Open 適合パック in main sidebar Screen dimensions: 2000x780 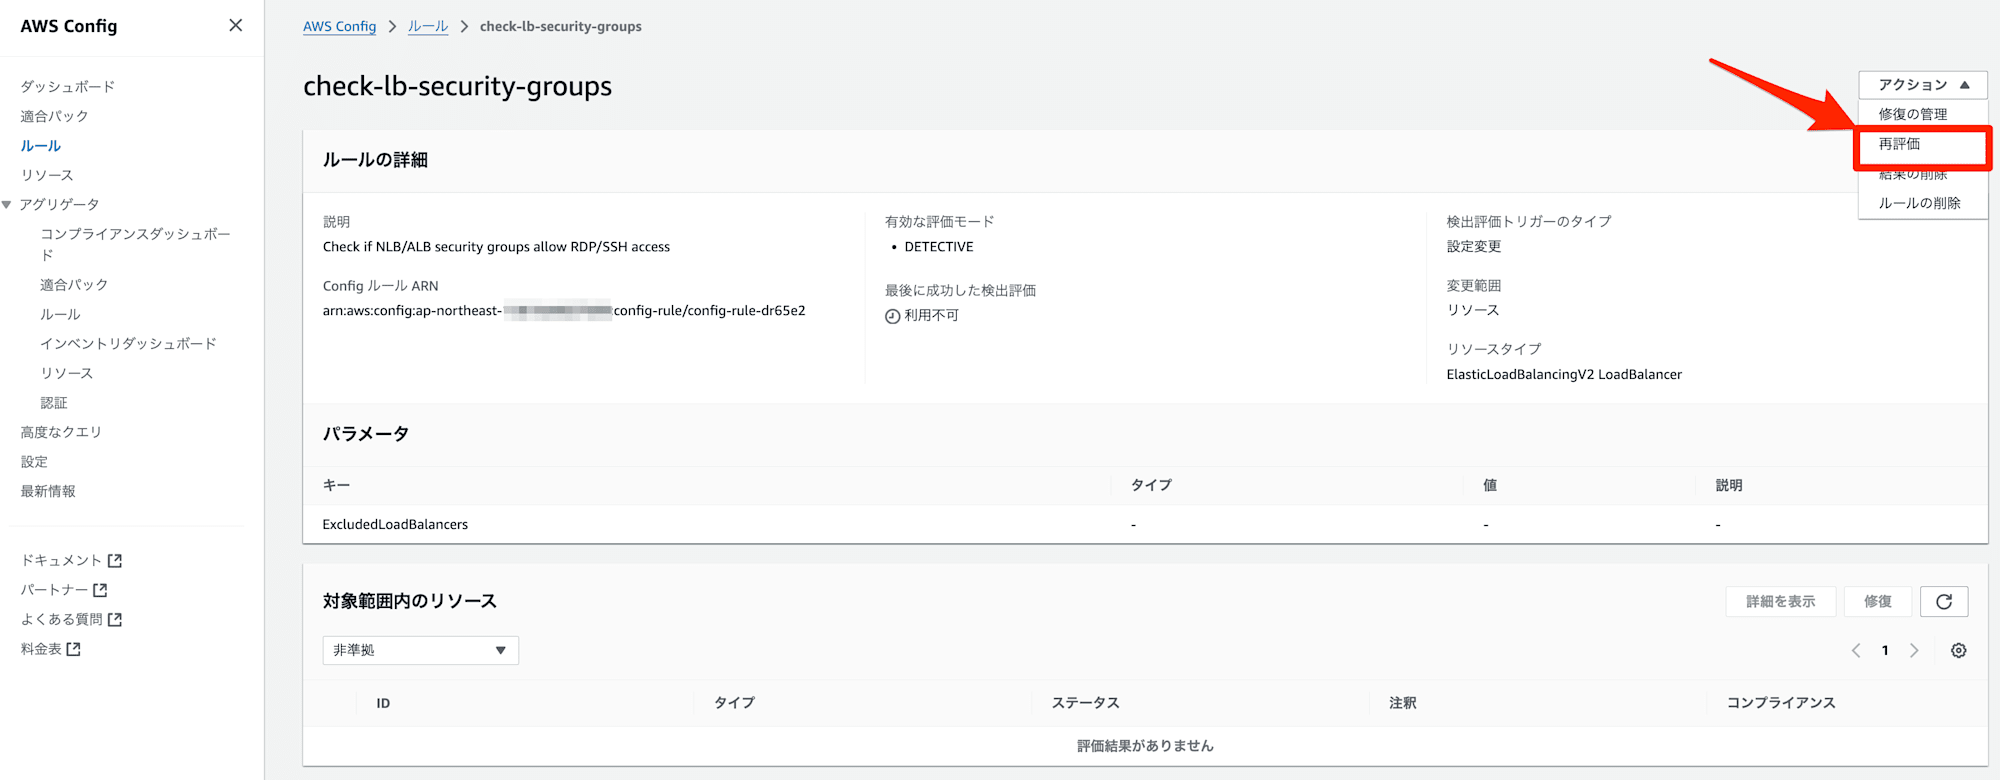click(55, 116)
